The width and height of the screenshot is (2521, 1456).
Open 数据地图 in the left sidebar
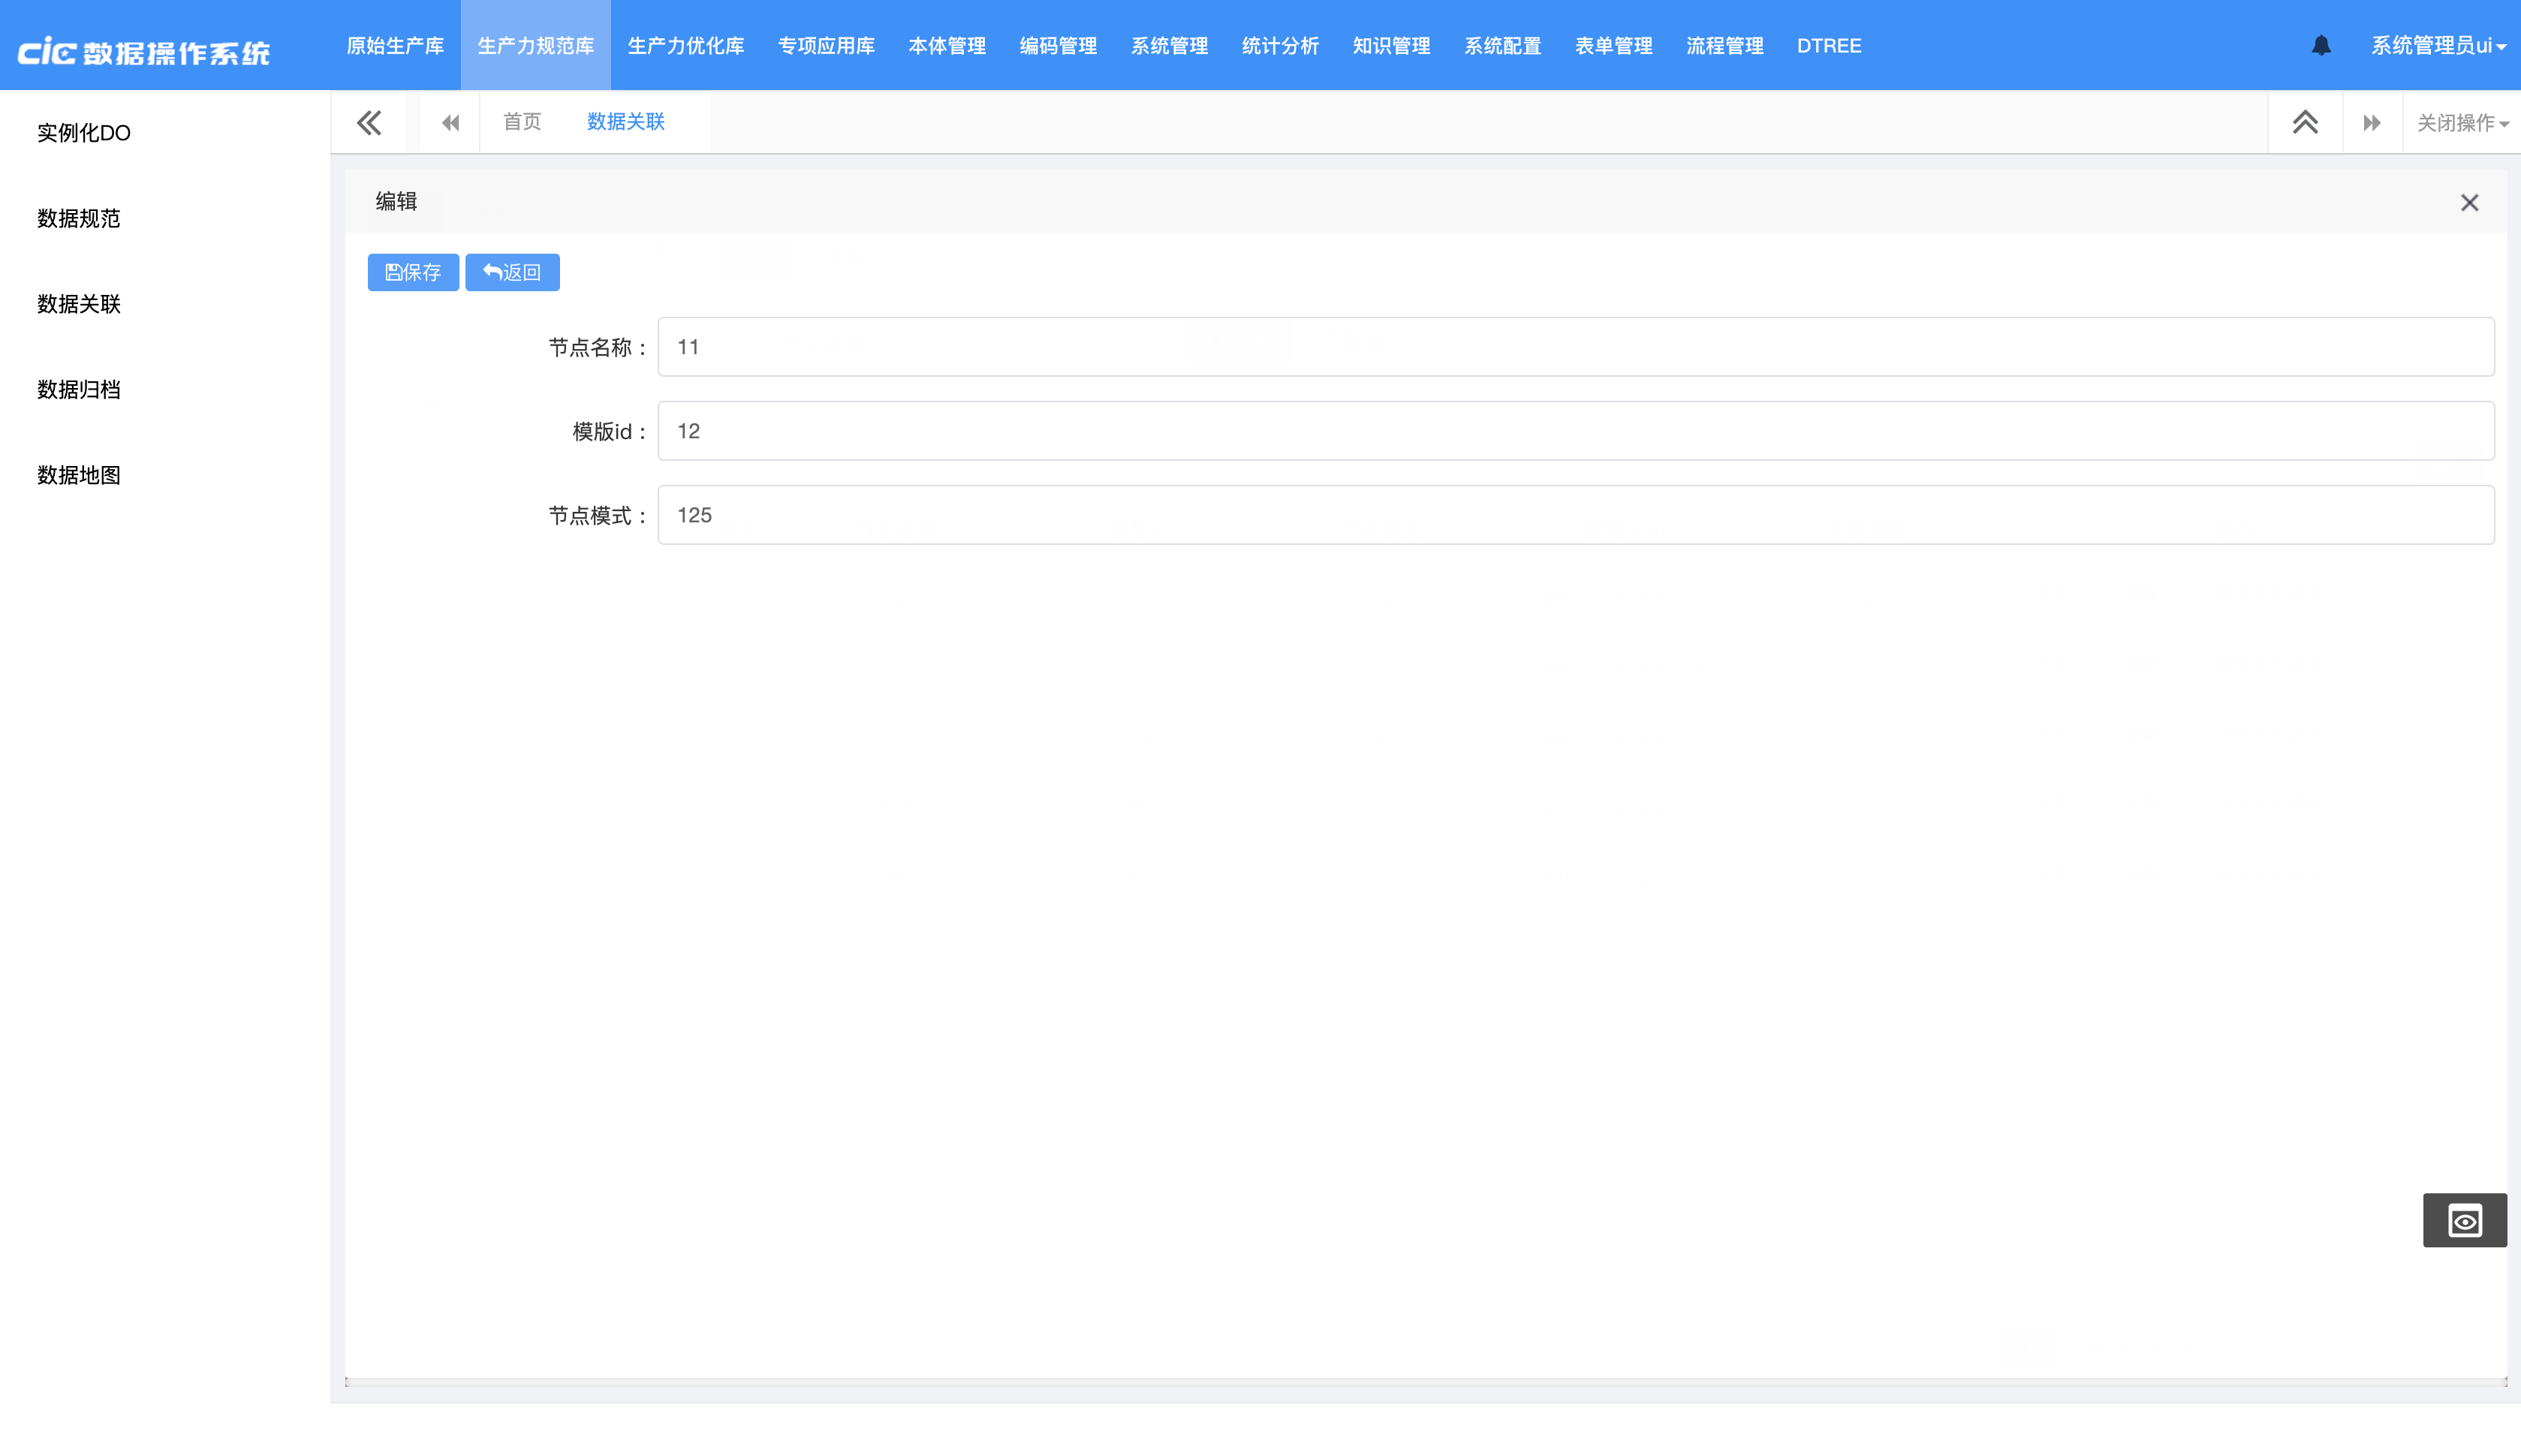[x=79, y=475]
